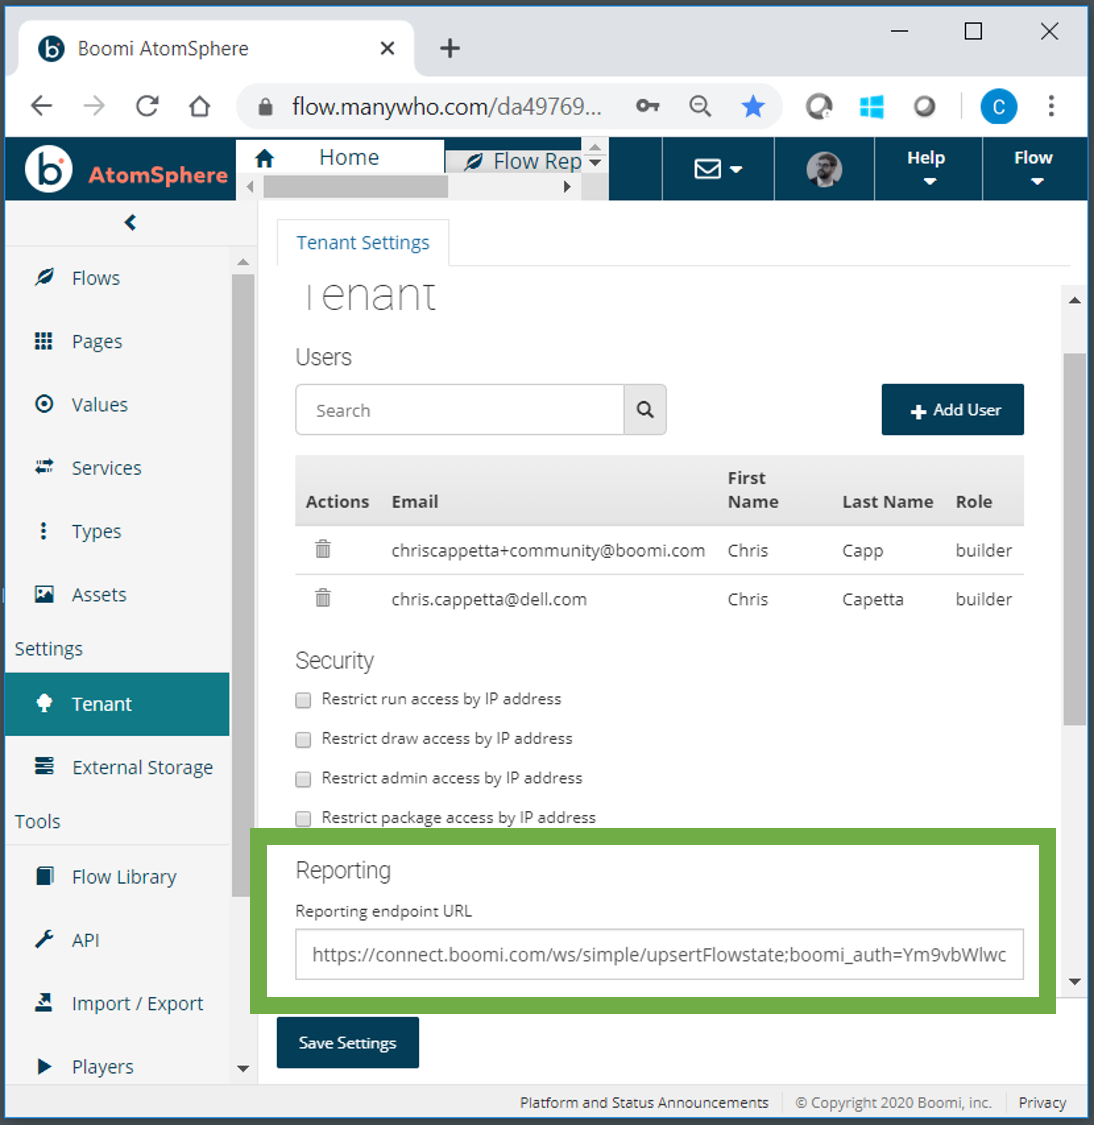
Task: Select the Services sidebar item
Action: click(106, 468)
